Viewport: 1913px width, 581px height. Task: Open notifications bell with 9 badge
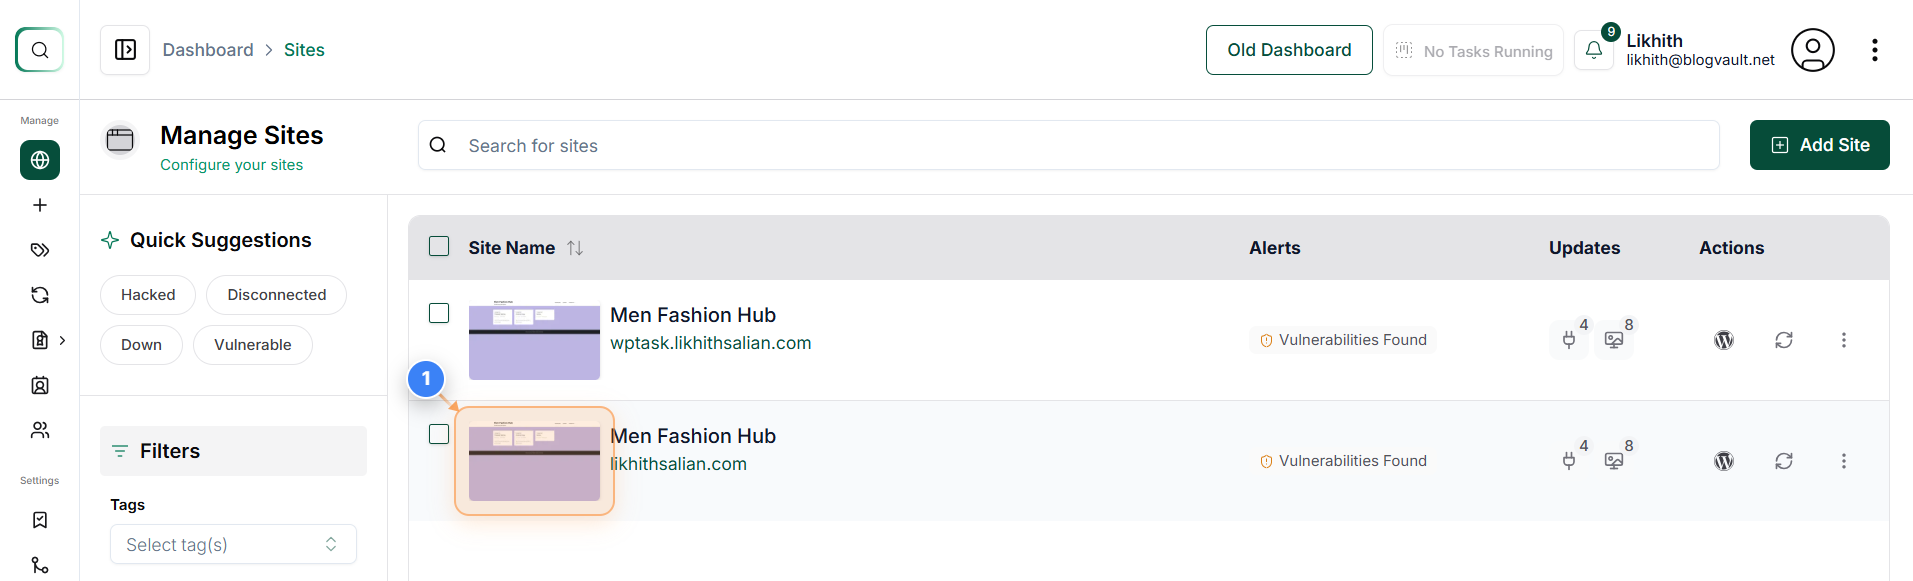coord(1594,50)
